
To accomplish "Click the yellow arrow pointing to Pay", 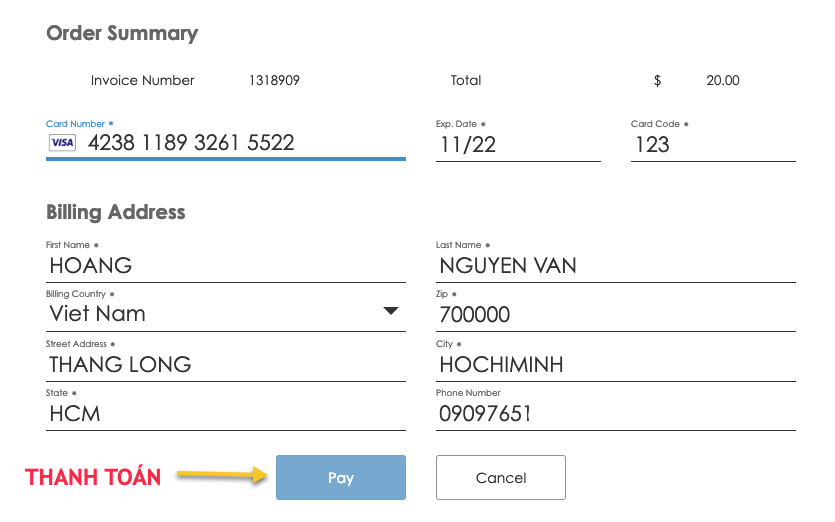I will coord(222,474).
